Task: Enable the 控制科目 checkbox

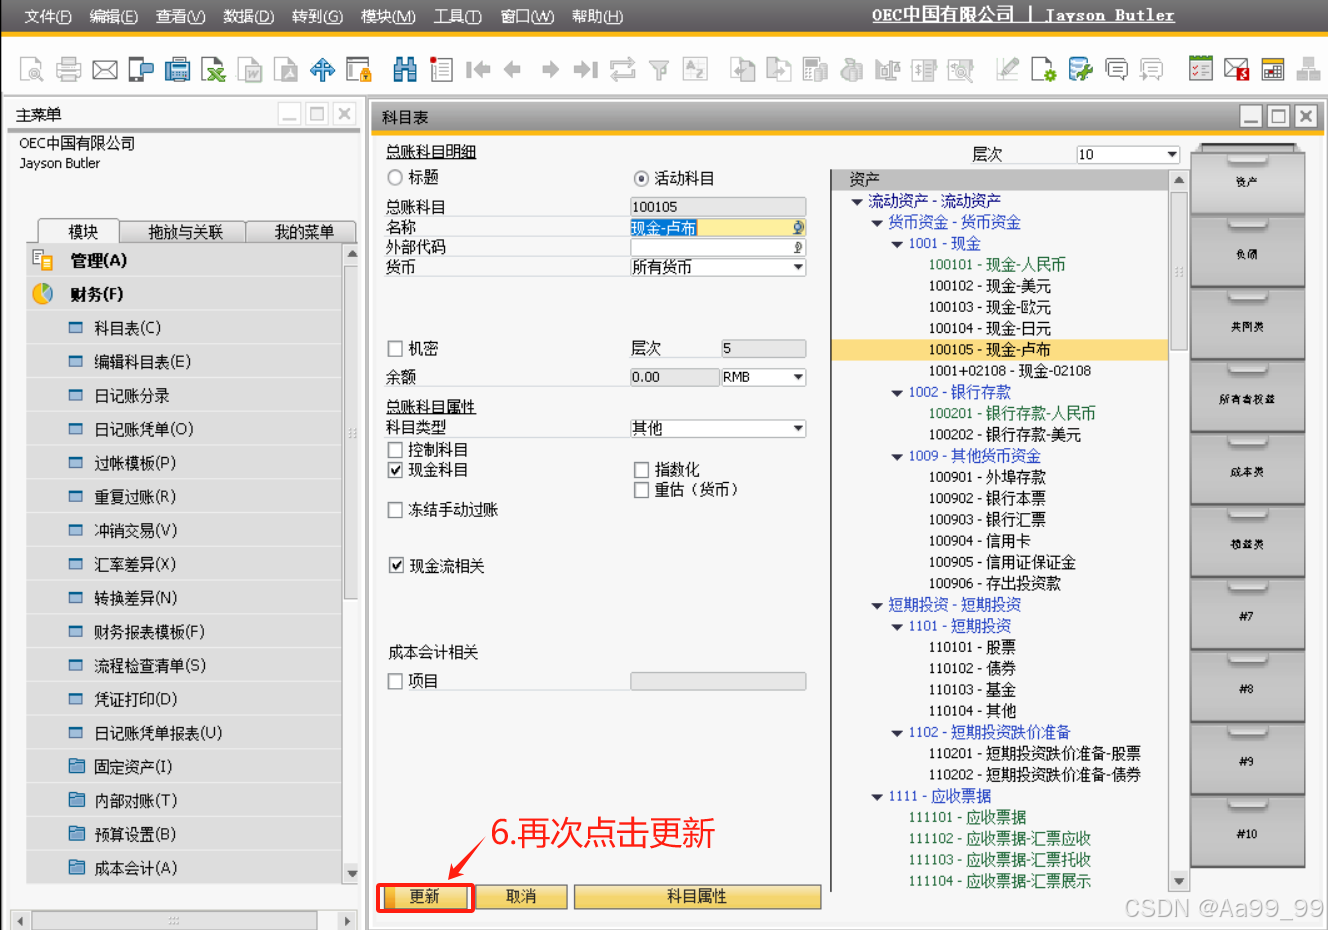Action: [395, 450]
